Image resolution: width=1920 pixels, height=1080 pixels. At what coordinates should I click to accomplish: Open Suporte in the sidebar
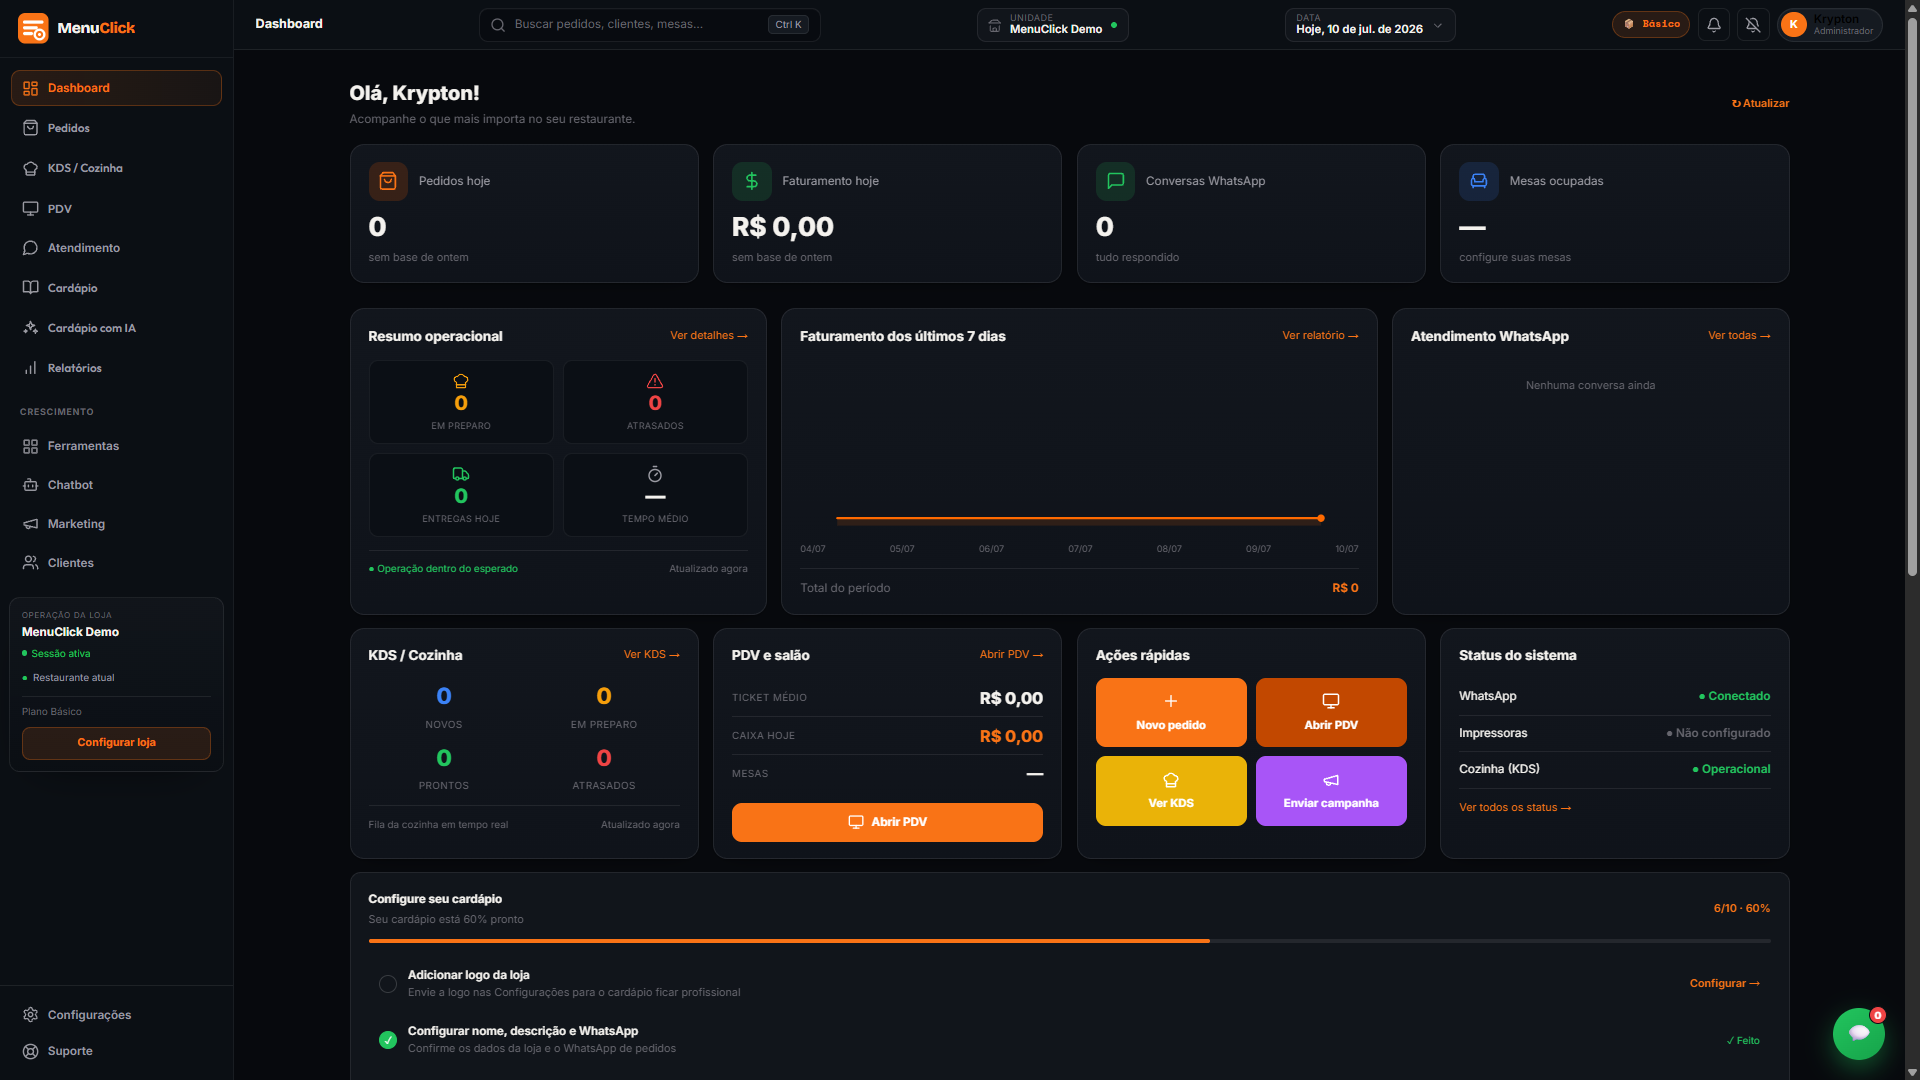tap(116, 1051)
